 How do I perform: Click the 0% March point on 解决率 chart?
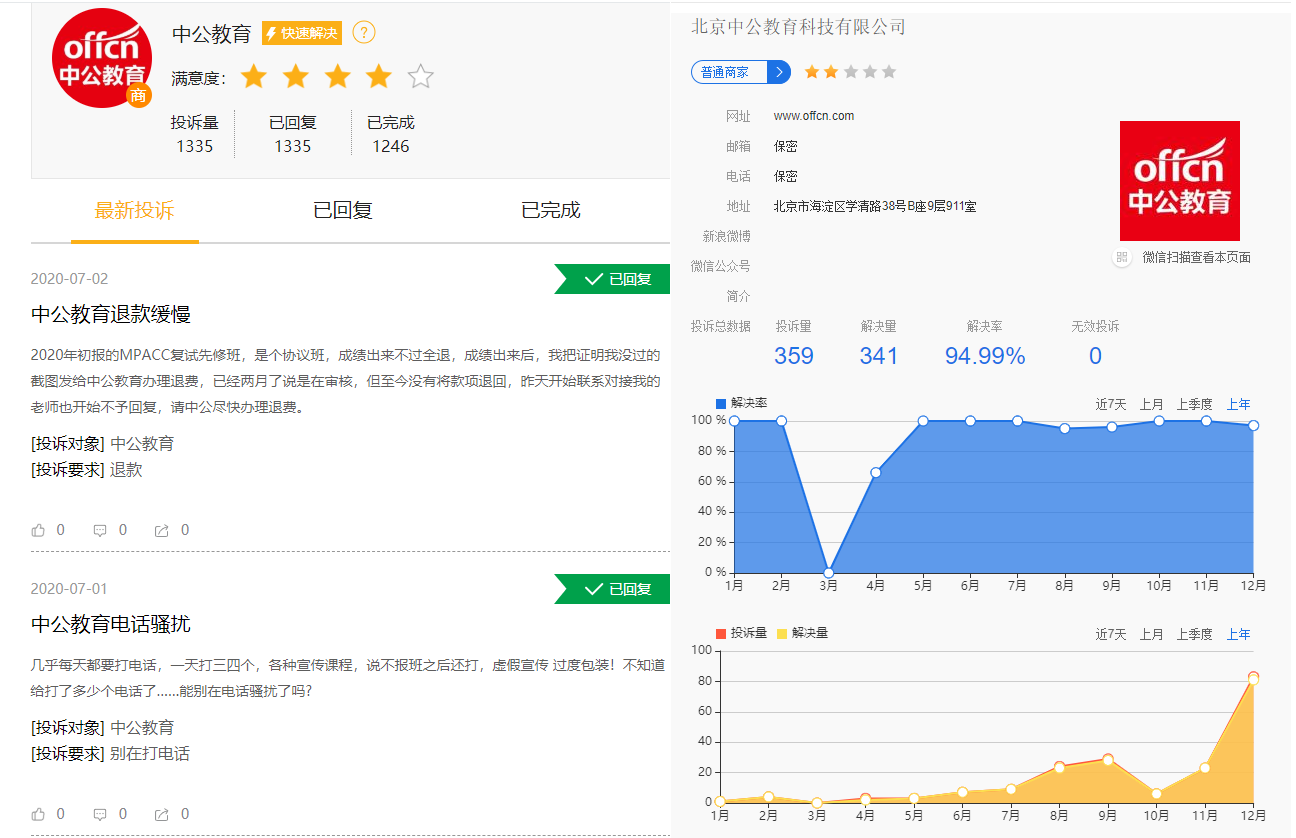tap(828, 572)
